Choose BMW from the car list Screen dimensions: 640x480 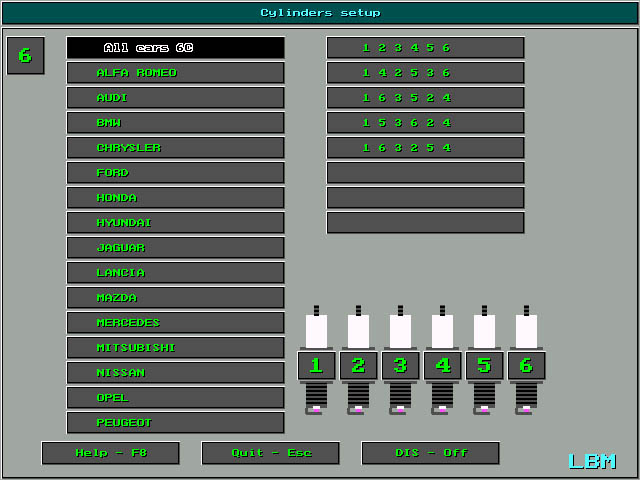(x=176, y=123)
